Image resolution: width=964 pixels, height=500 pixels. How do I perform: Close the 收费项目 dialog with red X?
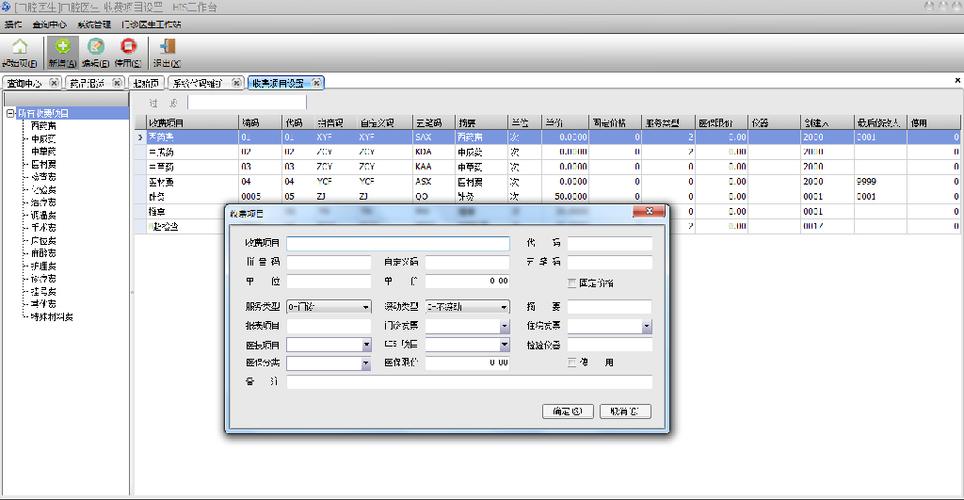coord(649,212)
